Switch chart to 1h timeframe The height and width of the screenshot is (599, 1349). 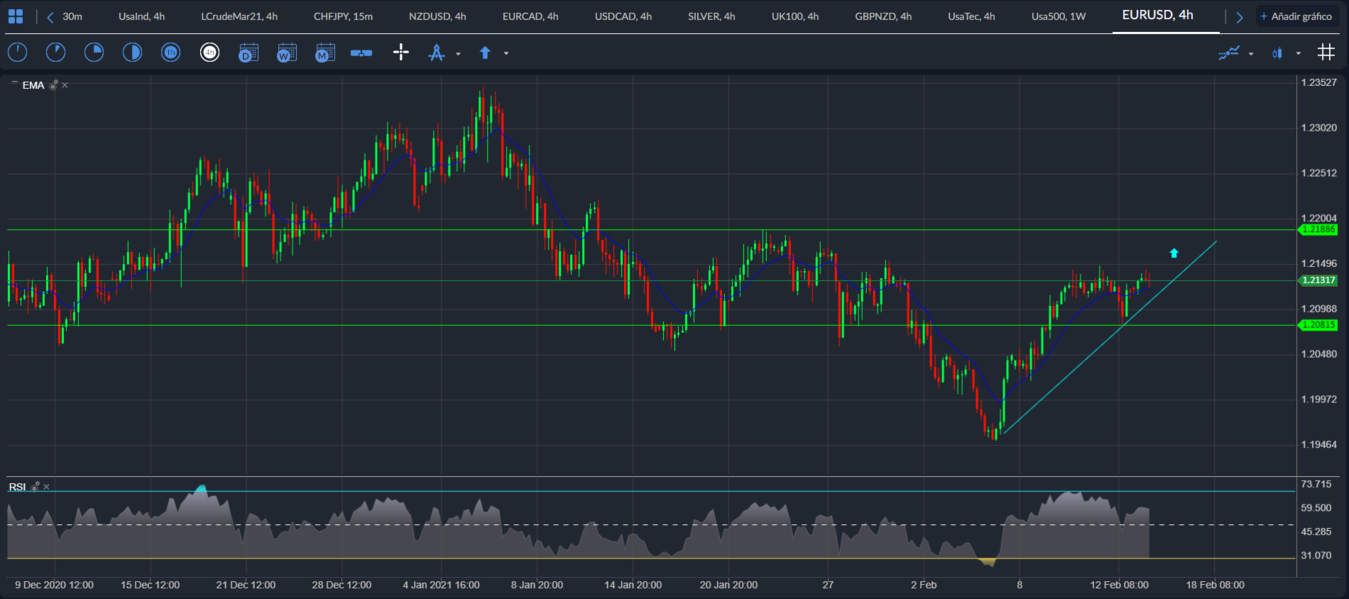pyautogui.click(x=171, y=52)
